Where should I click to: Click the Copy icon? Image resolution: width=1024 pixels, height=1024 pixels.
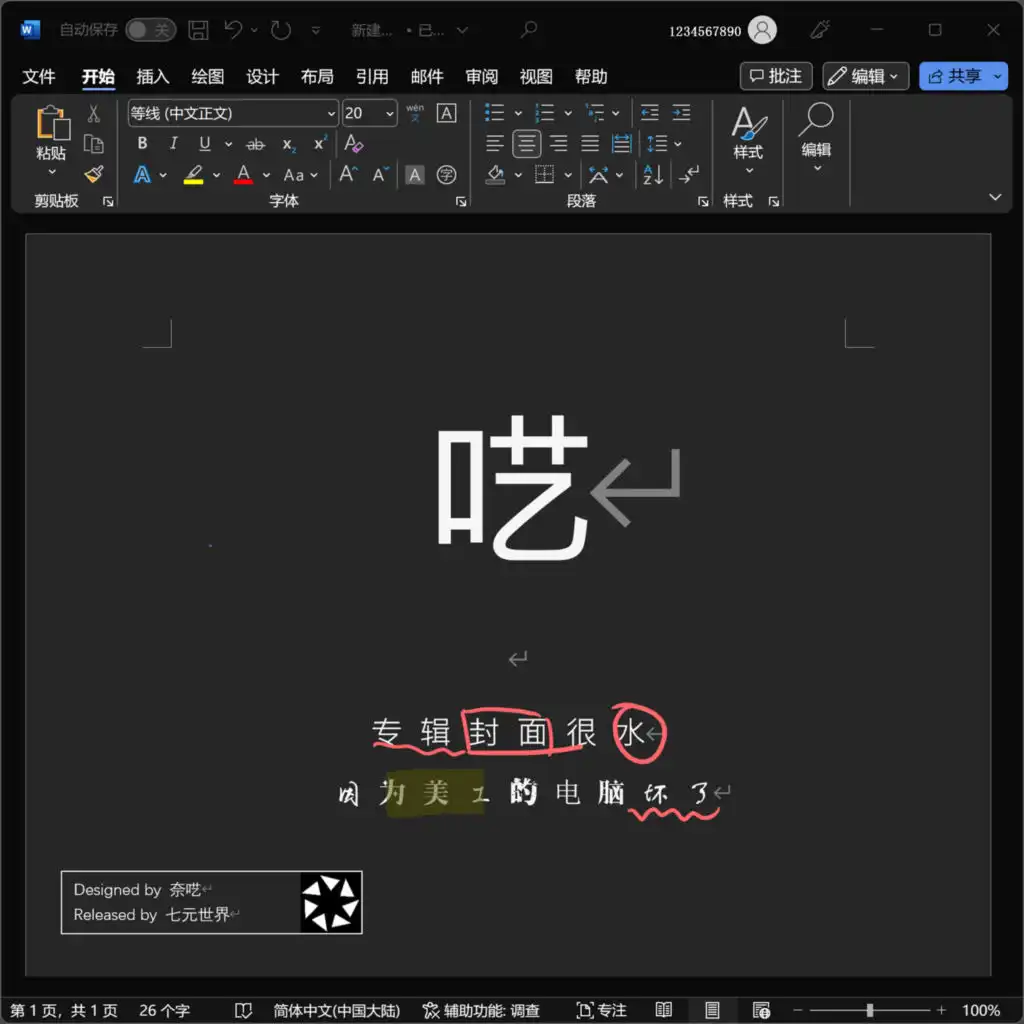[93, 144]
